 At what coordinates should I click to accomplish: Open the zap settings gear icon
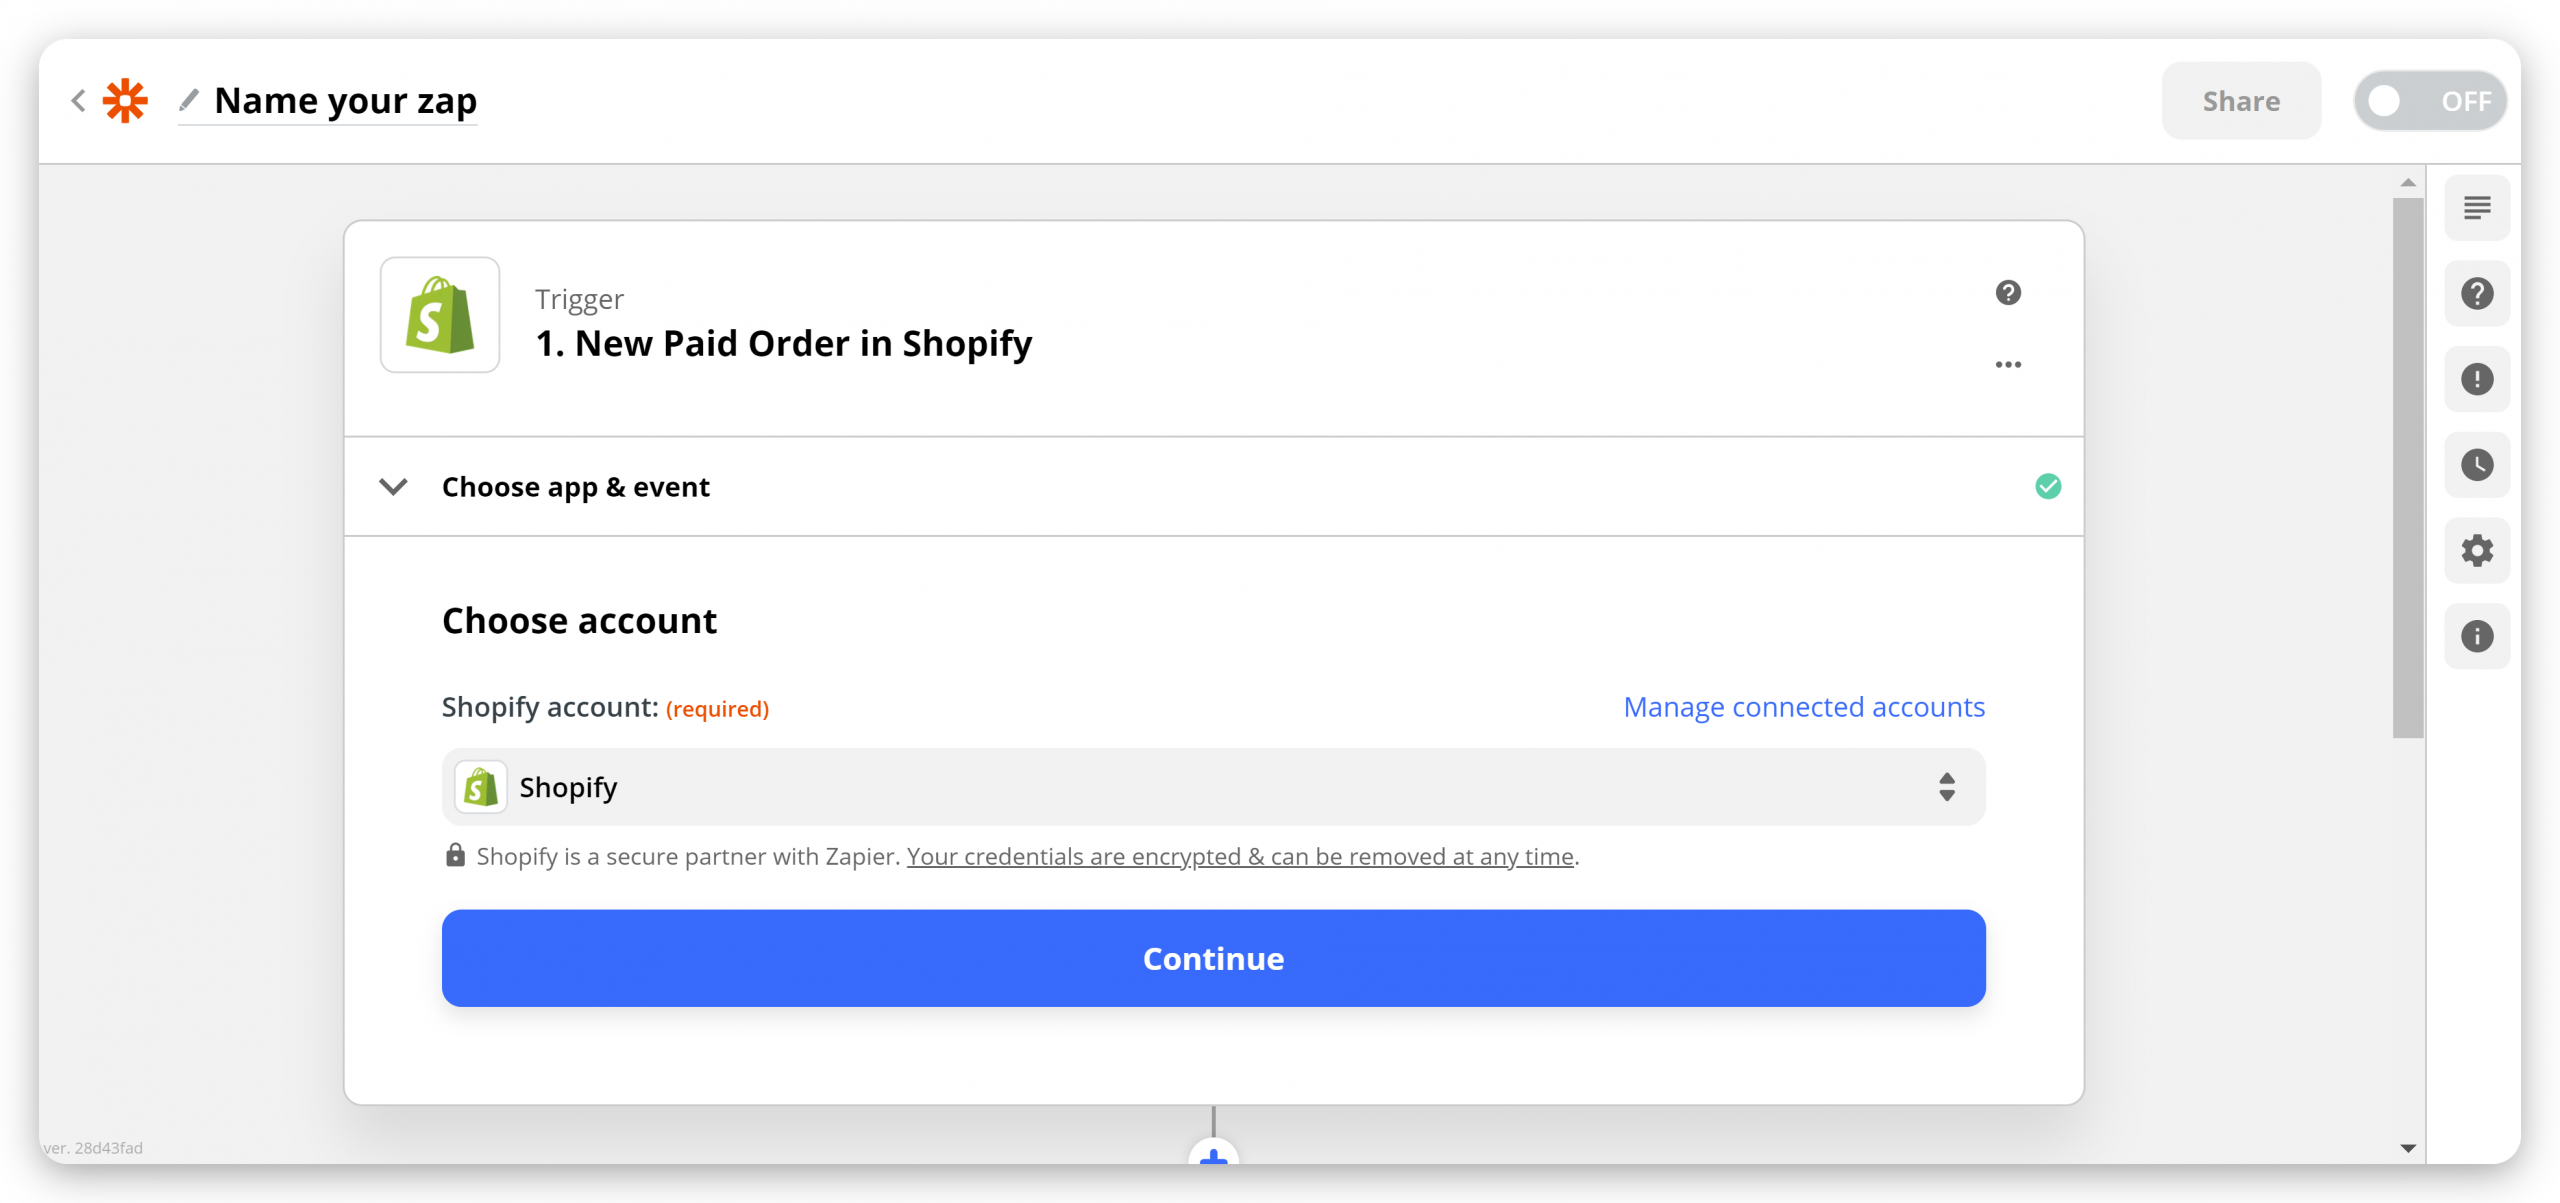coord(2477,551)
